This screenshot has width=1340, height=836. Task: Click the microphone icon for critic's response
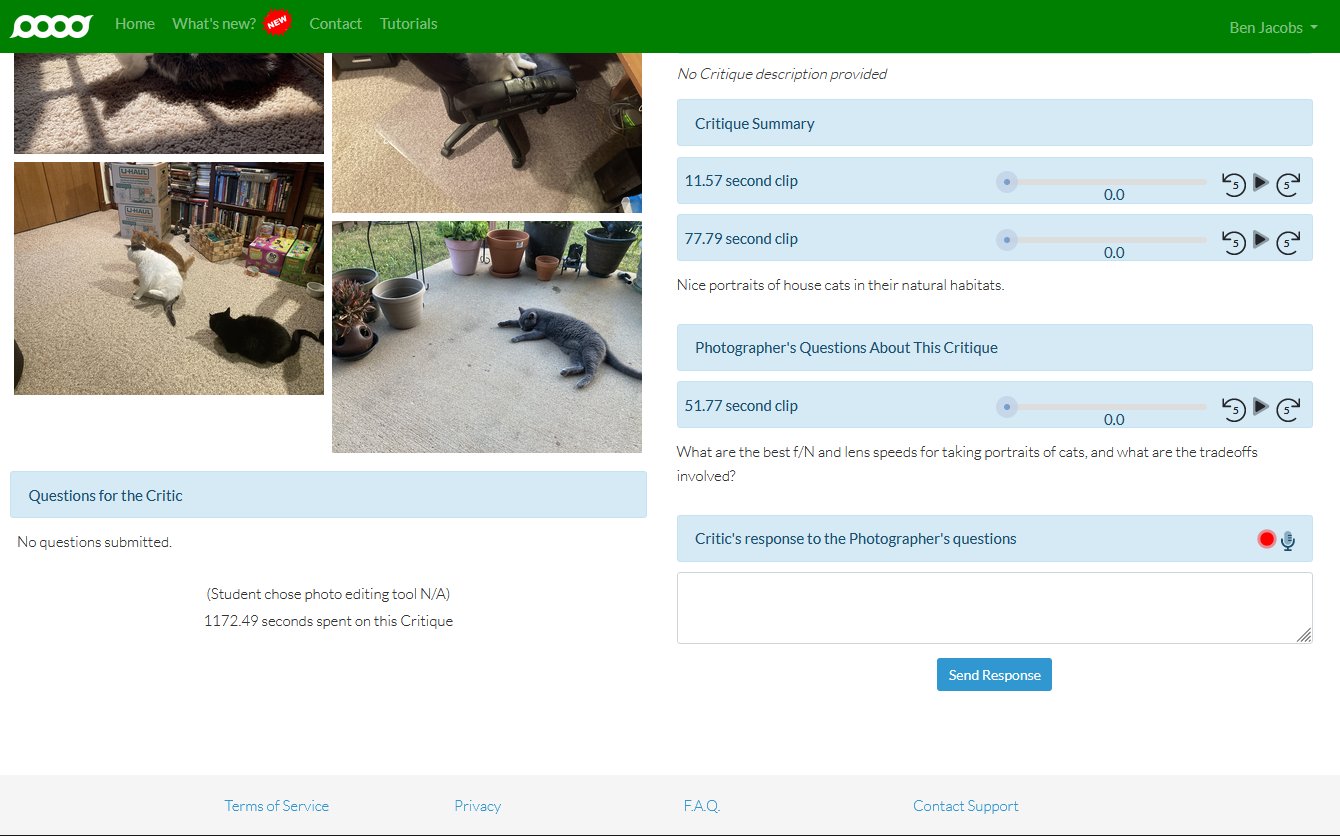[x=1288, y=540]
